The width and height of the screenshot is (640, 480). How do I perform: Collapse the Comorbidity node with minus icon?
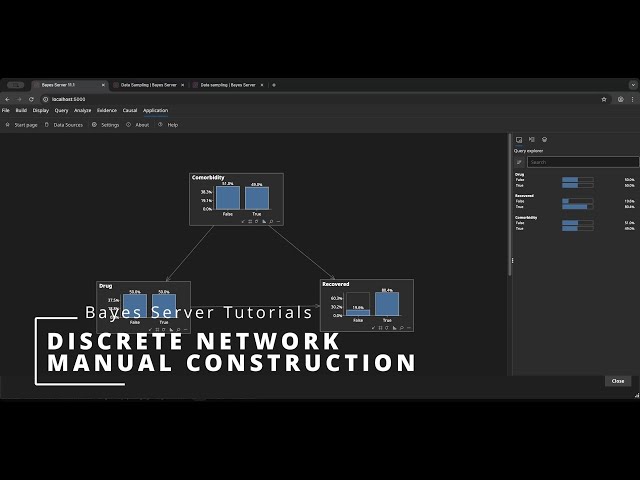coord(278,222)
